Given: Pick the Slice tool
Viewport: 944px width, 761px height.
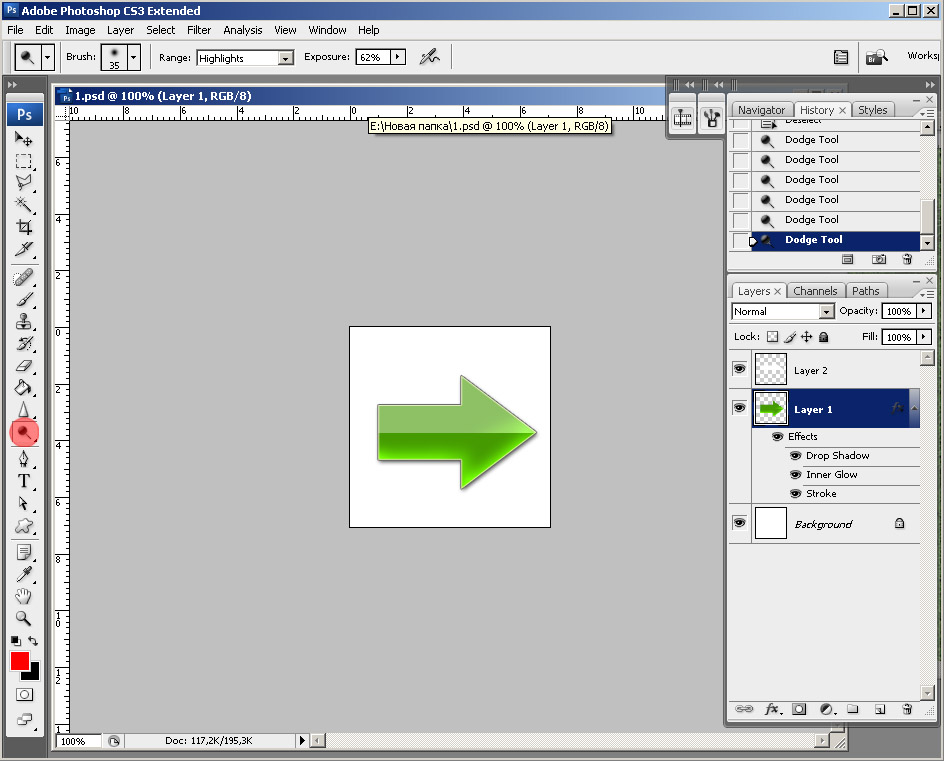Looking at the screenshot, I should (23, 249).
